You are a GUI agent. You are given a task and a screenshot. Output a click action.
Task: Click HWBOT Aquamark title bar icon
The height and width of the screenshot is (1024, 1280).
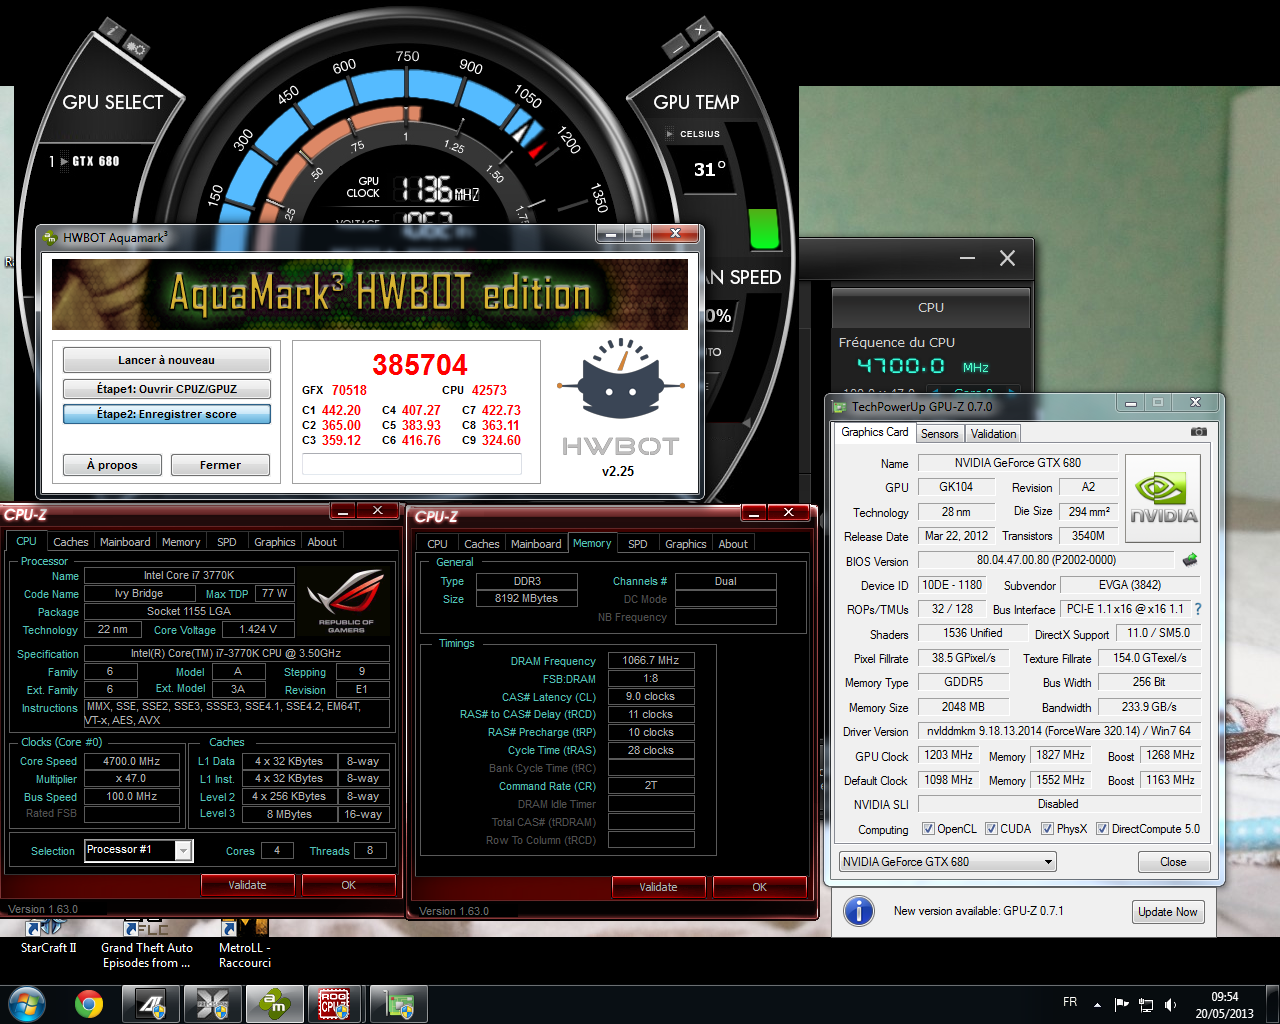point(51,238)
